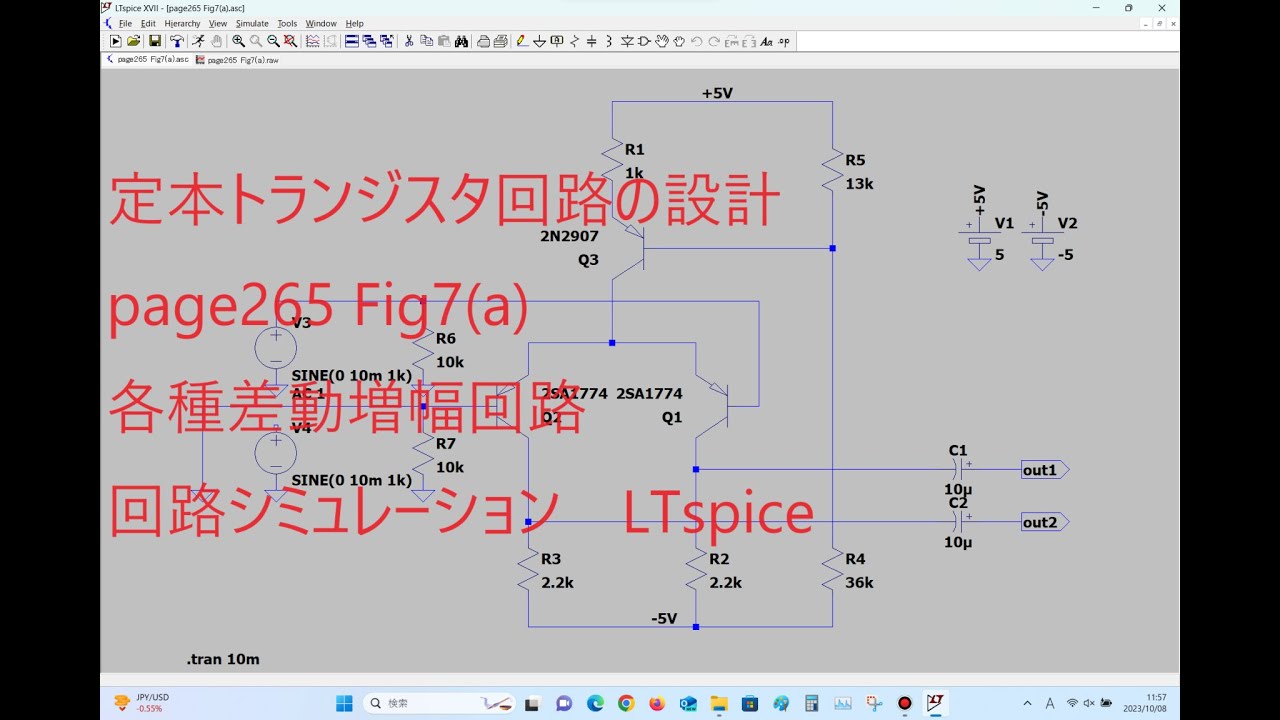Click the SPICE directive .op icon

[783, 41]
